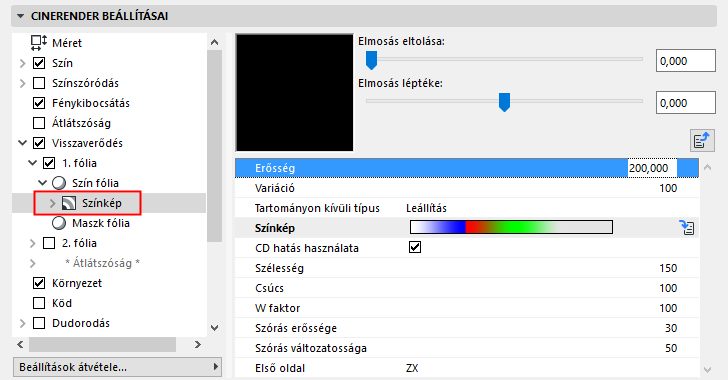
Task: Click the Elmosás léptéke value field
Action: pyautogui.click(x=686, y=103)
